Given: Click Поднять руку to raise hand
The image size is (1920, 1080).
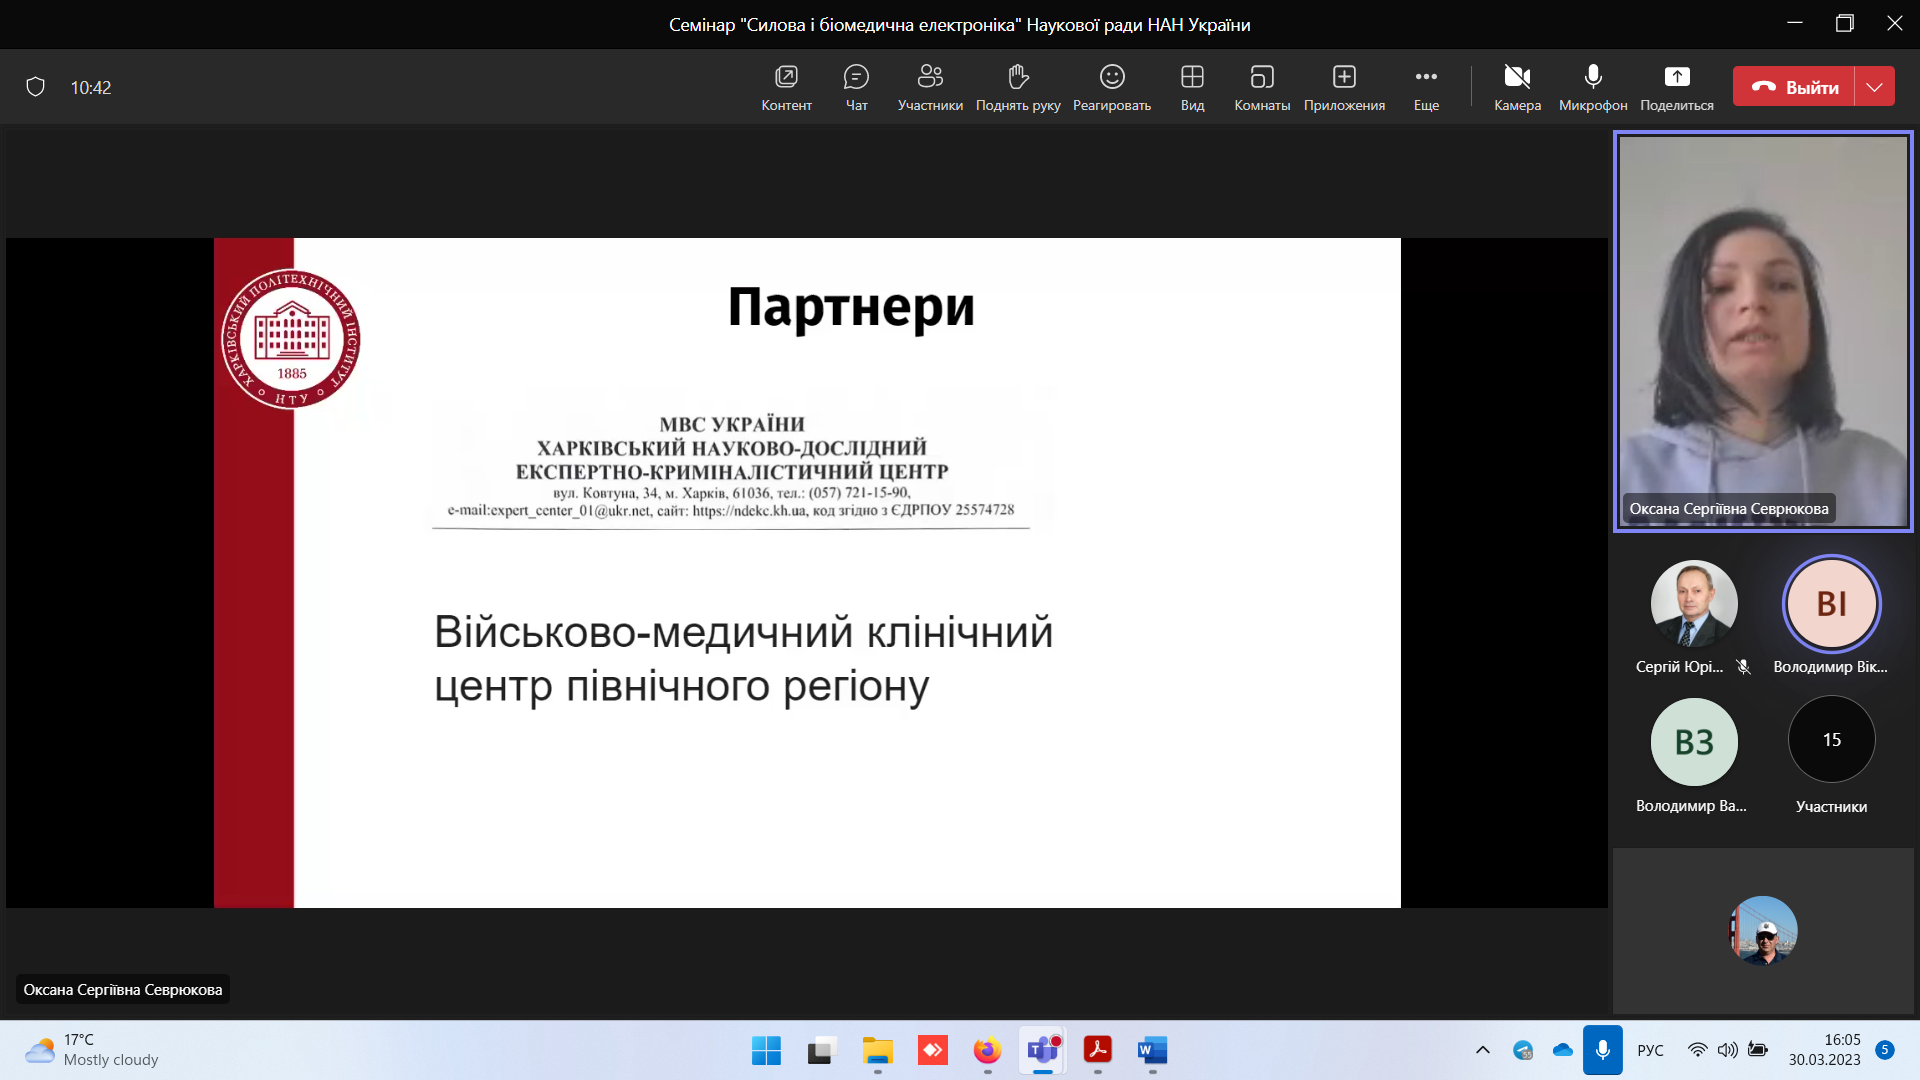Looking at the screenshot, I should click(x=1018, y=87).
